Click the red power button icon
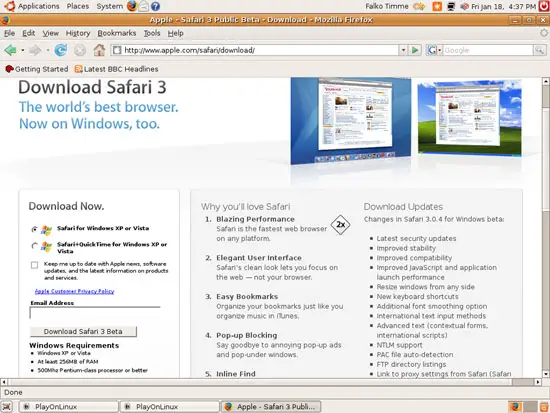Viewport: 550px width, 413px height. (x=544, y=6)
